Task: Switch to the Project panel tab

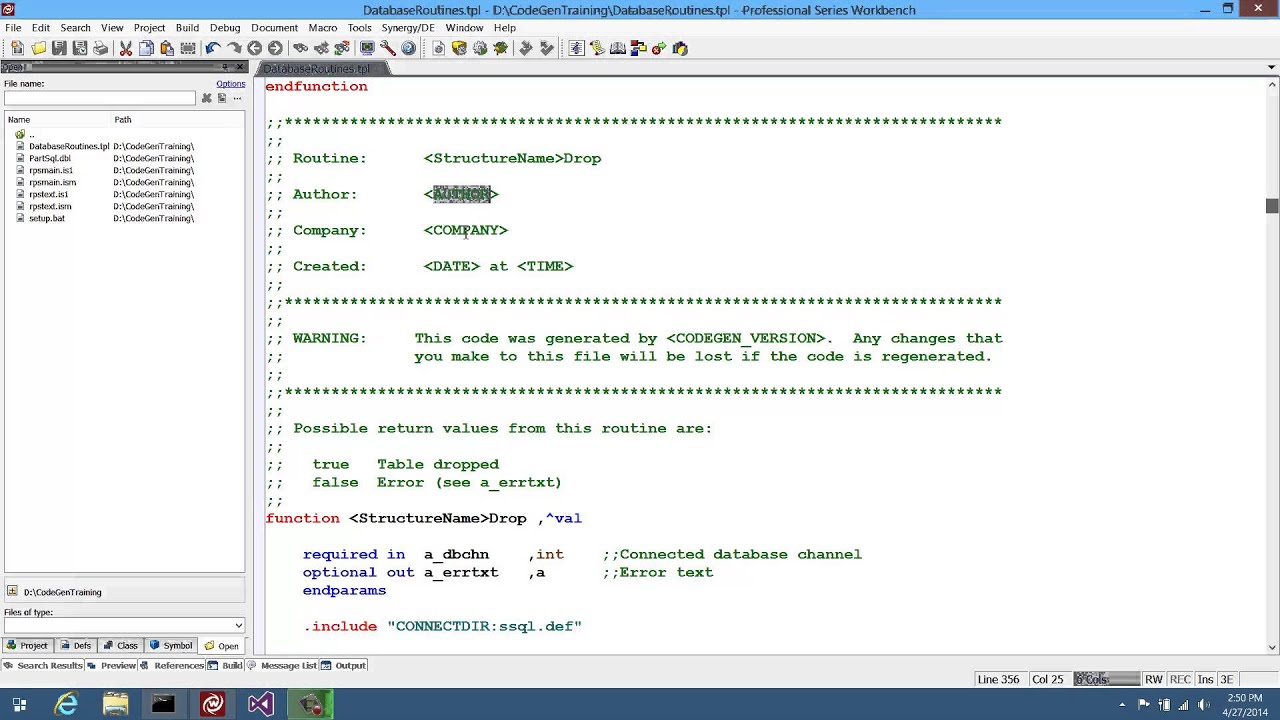Action: pyautogui.click(x=27, y=646)
